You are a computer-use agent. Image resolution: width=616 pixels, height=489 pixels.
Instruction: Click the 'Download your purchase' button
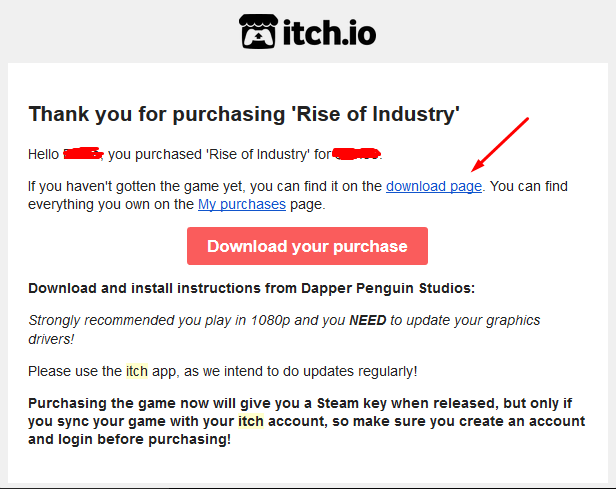click(307, 246)
